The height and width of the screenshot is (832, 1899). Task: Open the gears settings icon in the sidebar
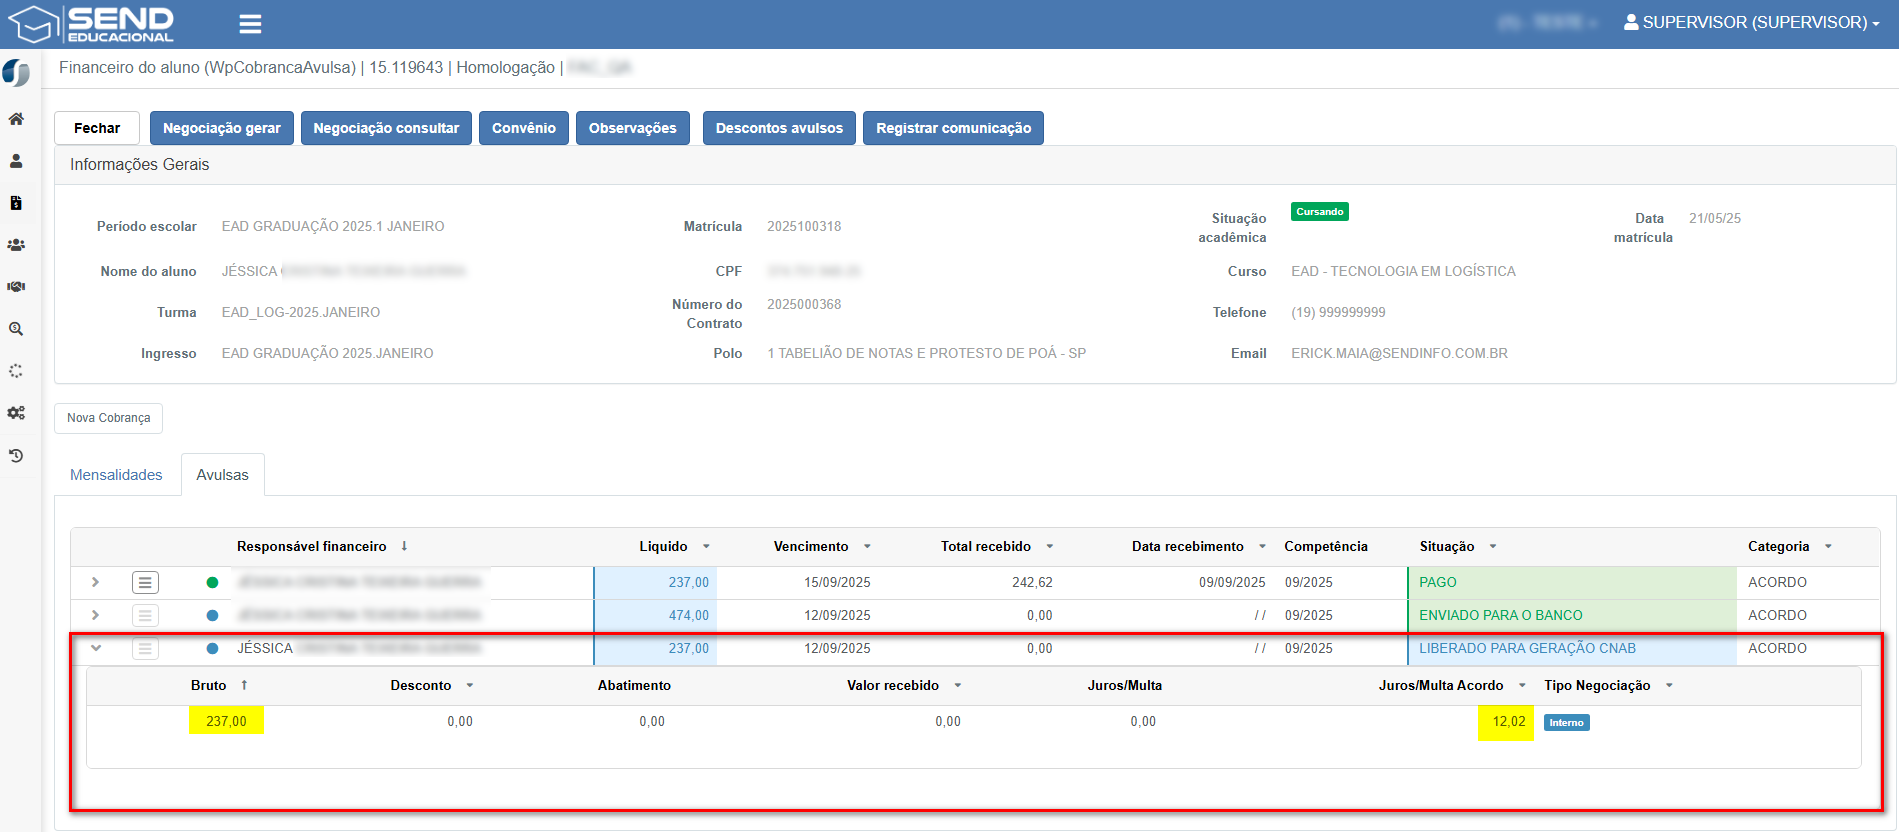[x=16, y=413]
